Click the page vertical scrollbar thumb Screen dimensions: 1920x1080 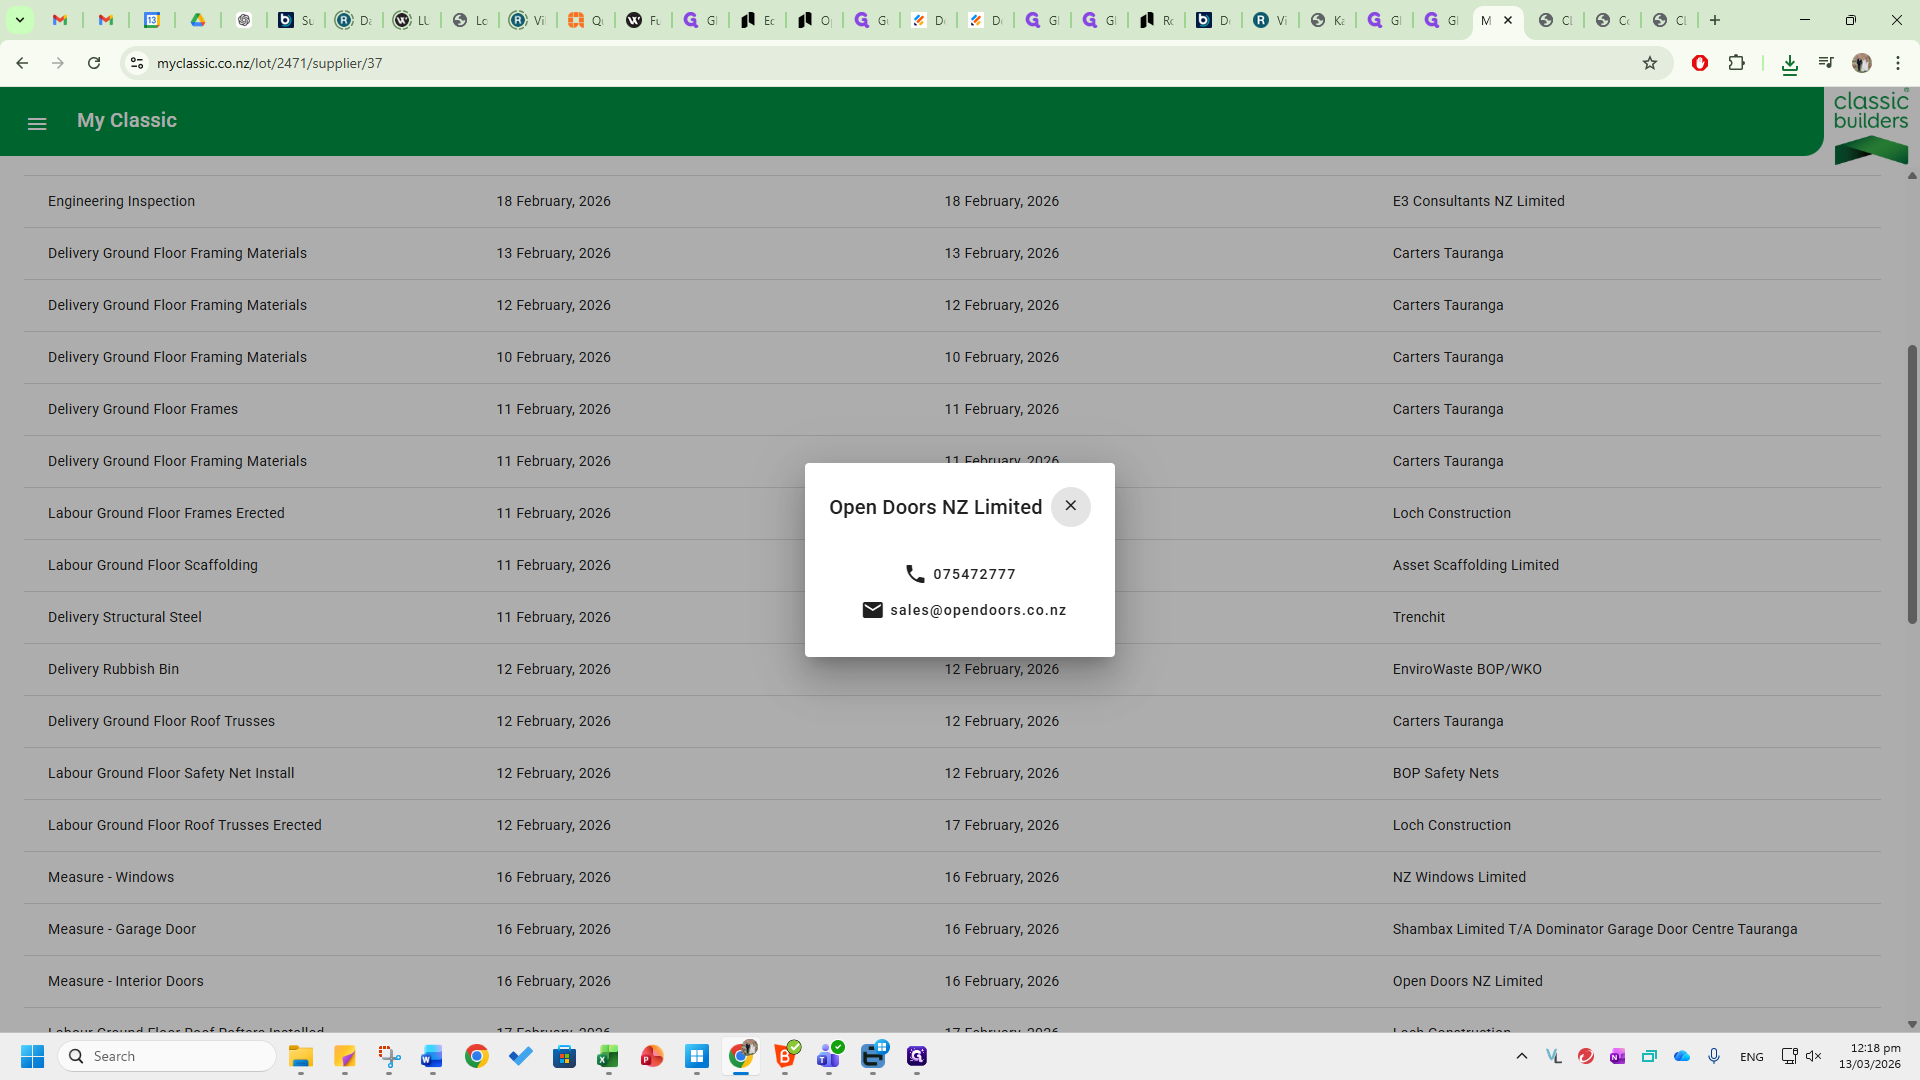click(1912, 485)
